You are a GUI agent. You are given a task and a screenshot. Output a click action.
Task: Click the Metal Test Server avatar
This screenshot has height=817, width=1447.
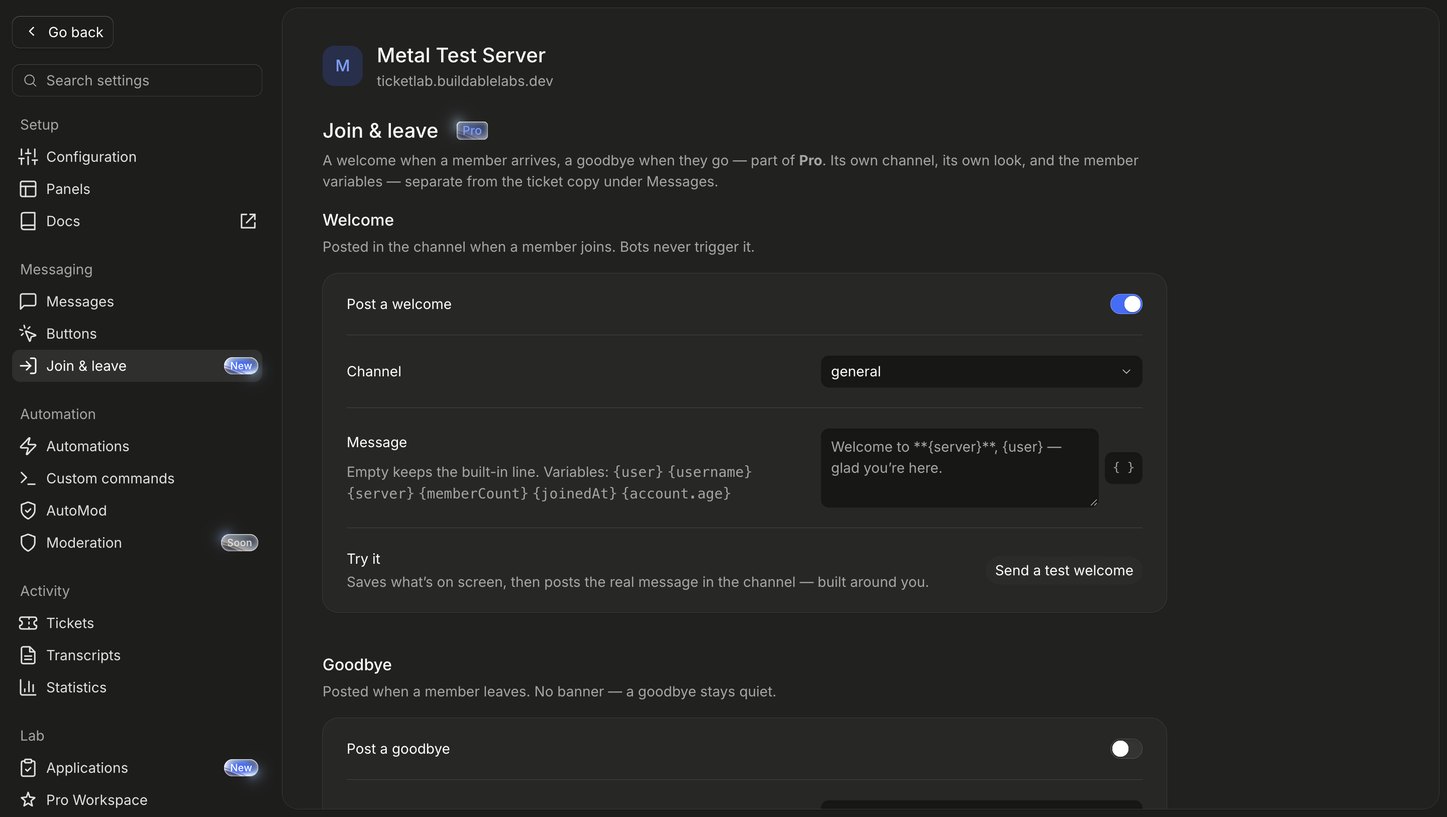click(342, 66)
